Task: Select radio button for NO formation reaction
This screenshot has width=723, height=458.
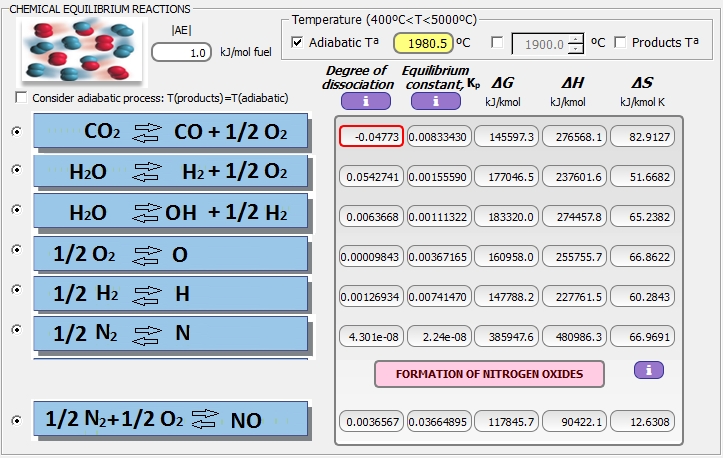Action: coord(15,420)
